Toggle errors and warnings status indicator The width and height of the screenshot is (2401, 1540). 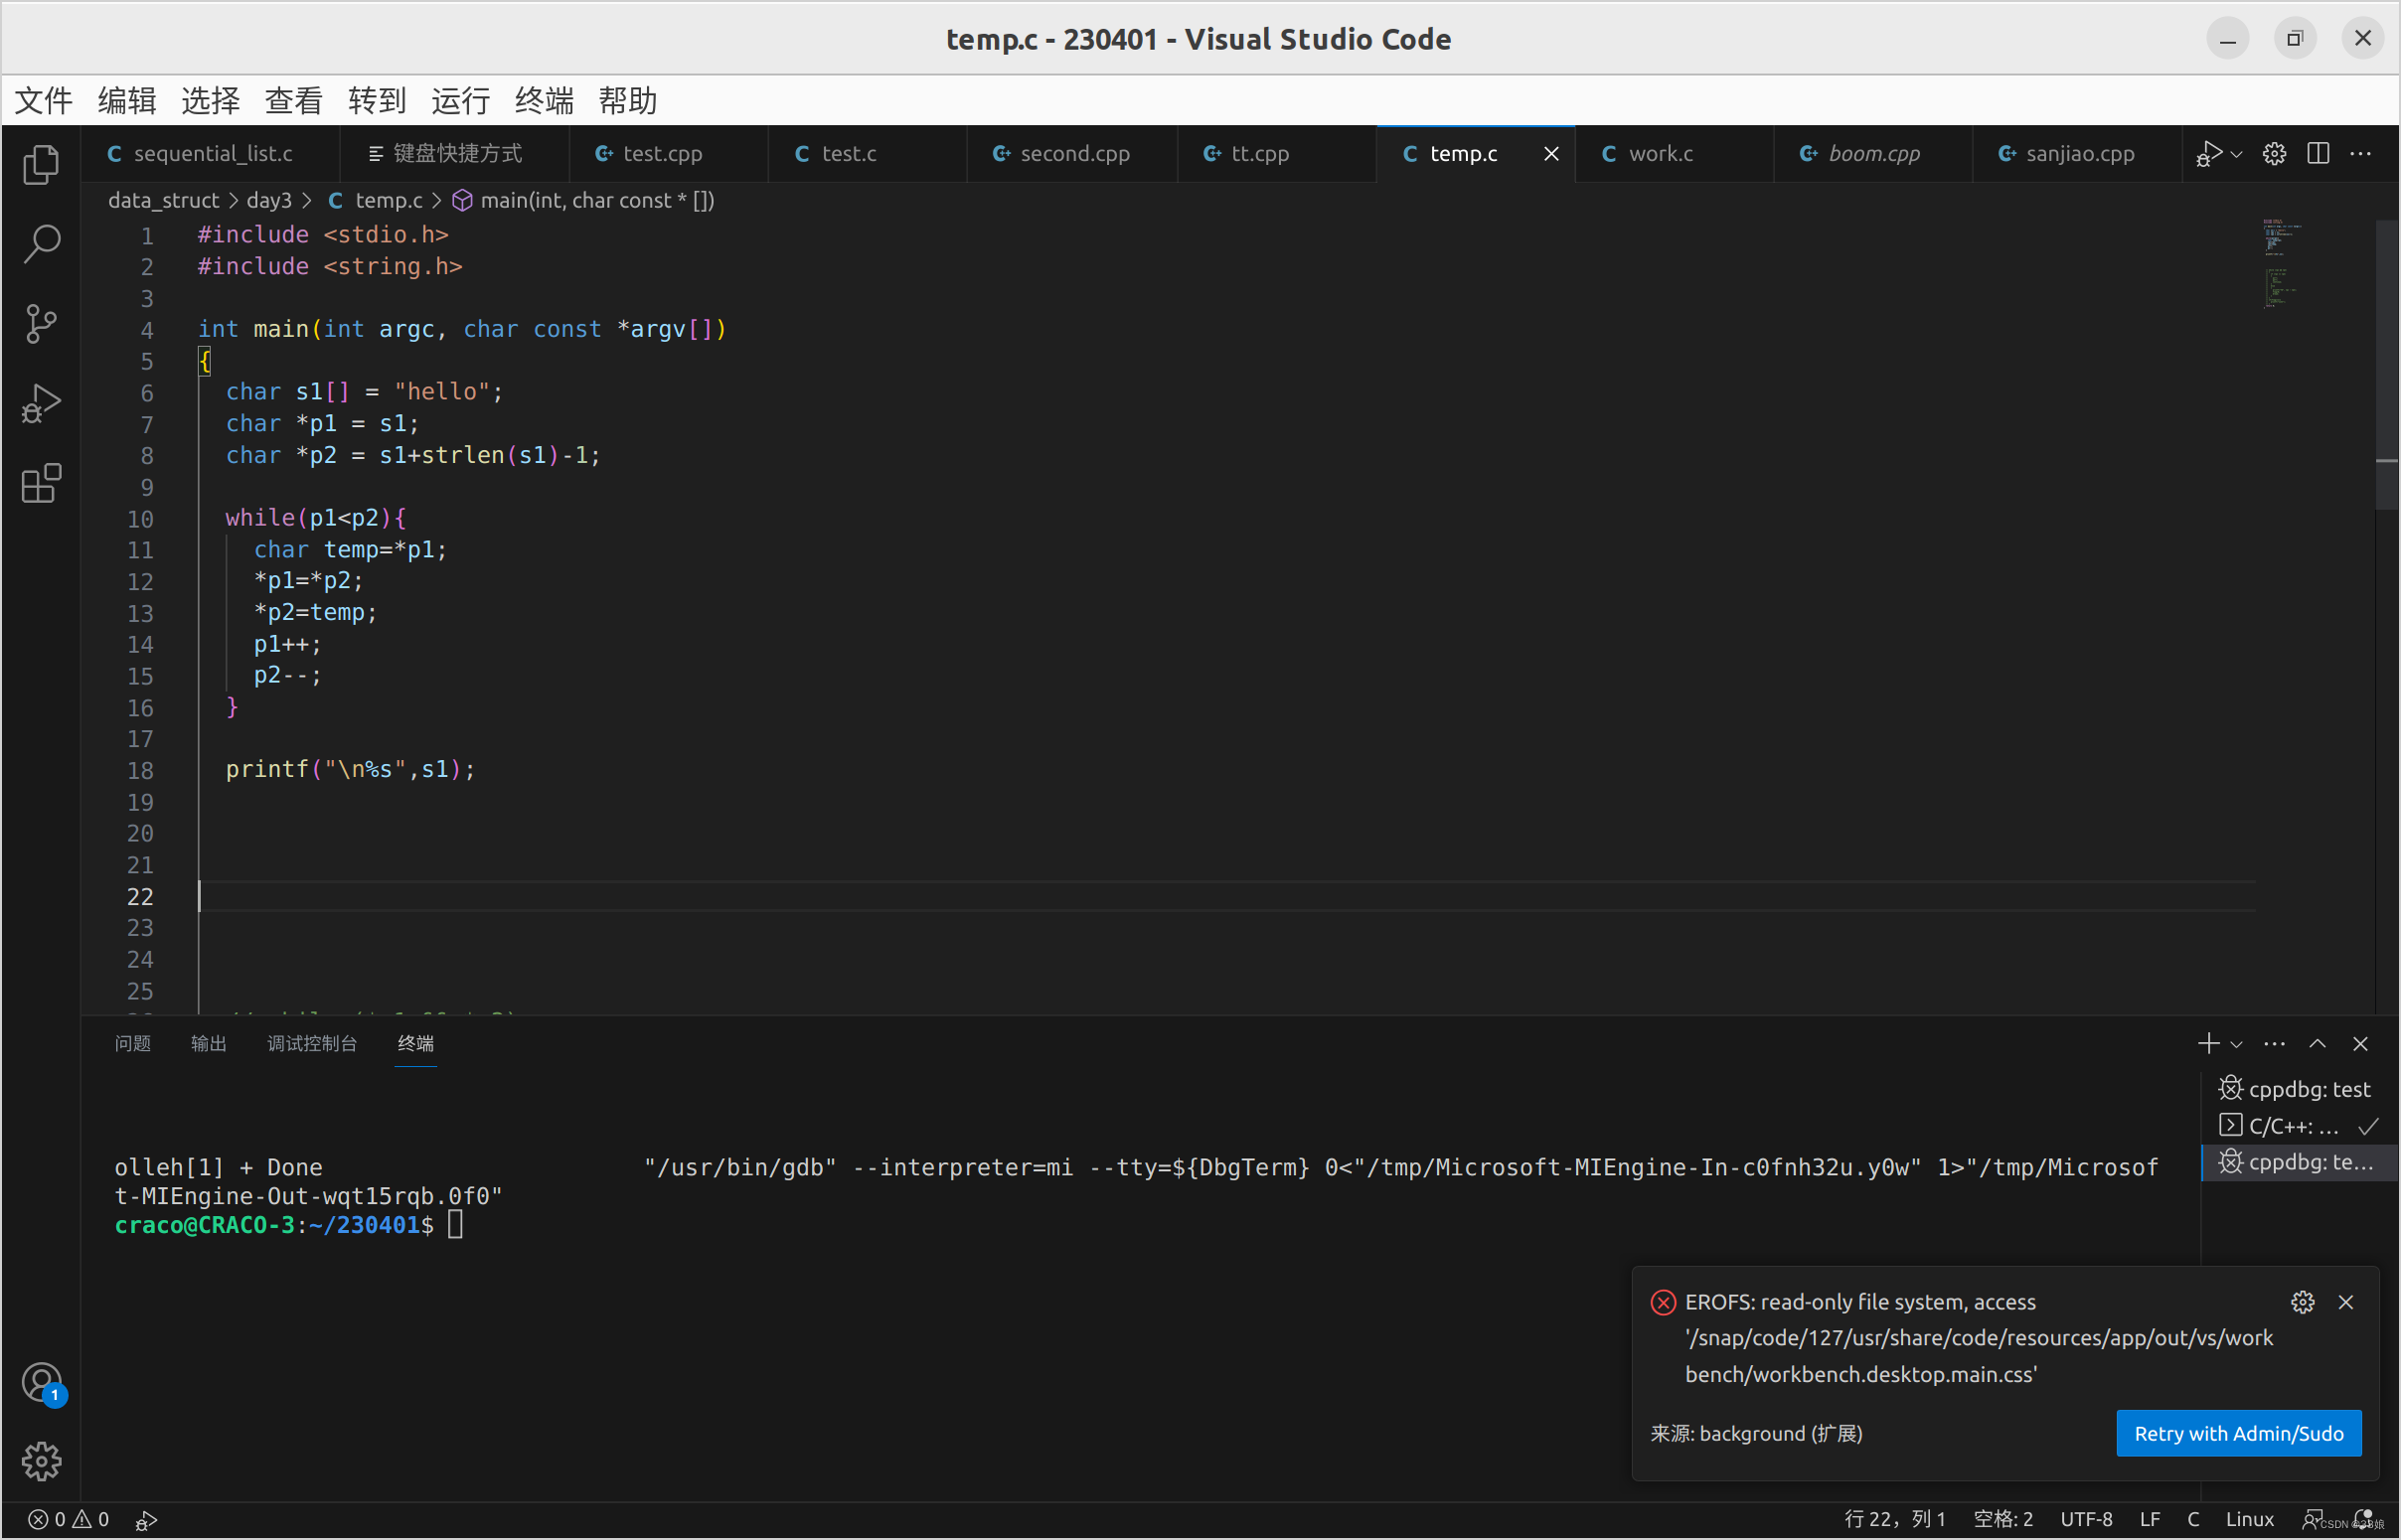coord(68,1519)
